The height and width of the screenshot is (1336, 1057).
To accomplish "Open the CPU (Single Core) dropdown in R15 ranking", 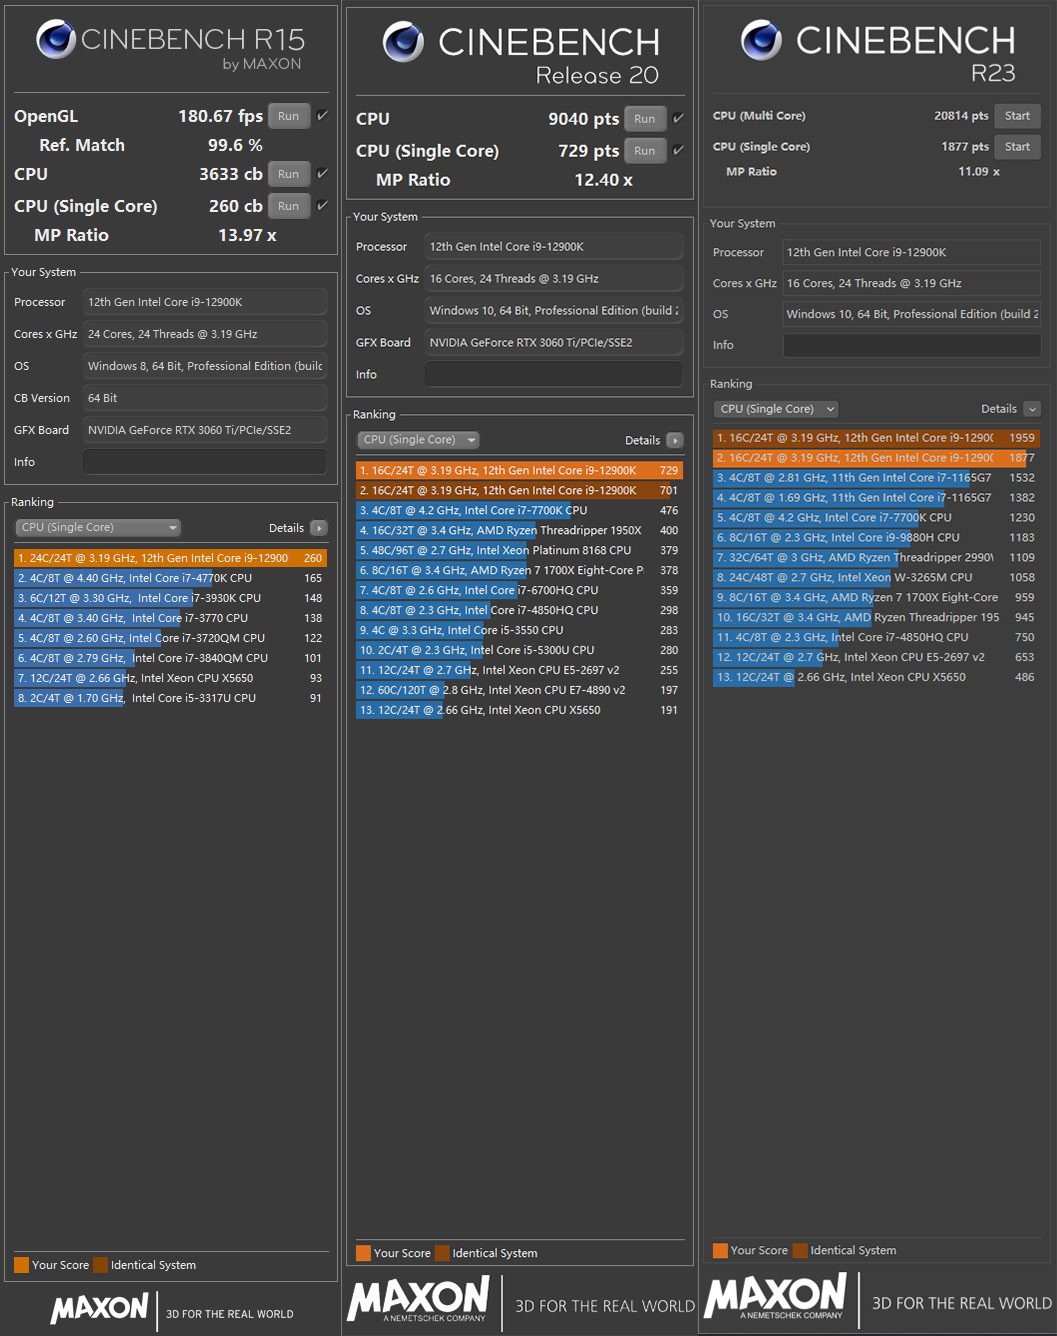I will coord(98,528).
